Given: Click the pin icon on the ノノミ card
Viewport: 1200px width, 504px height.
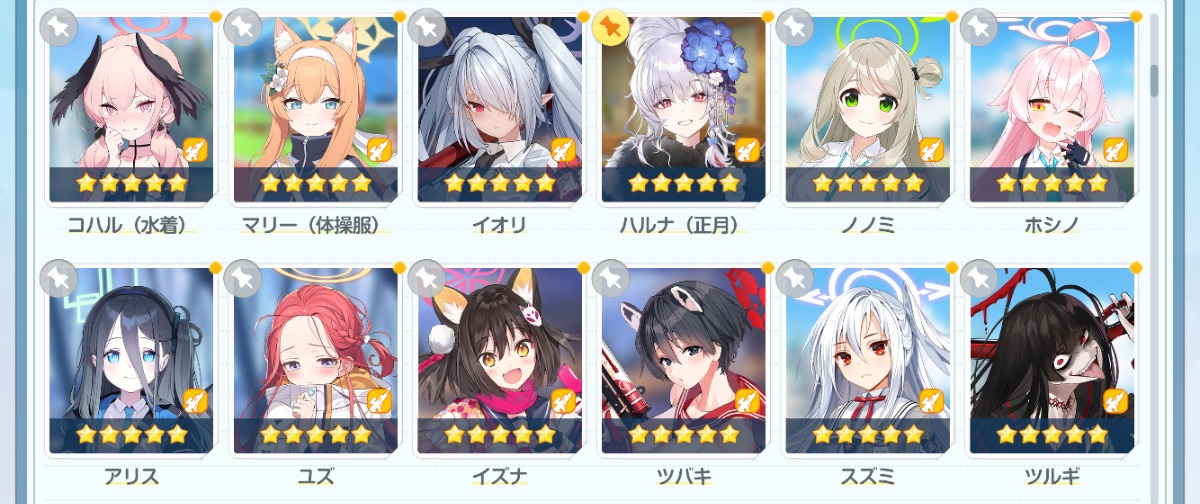Looking at the screenshot, I should click(x=795, y=27).
